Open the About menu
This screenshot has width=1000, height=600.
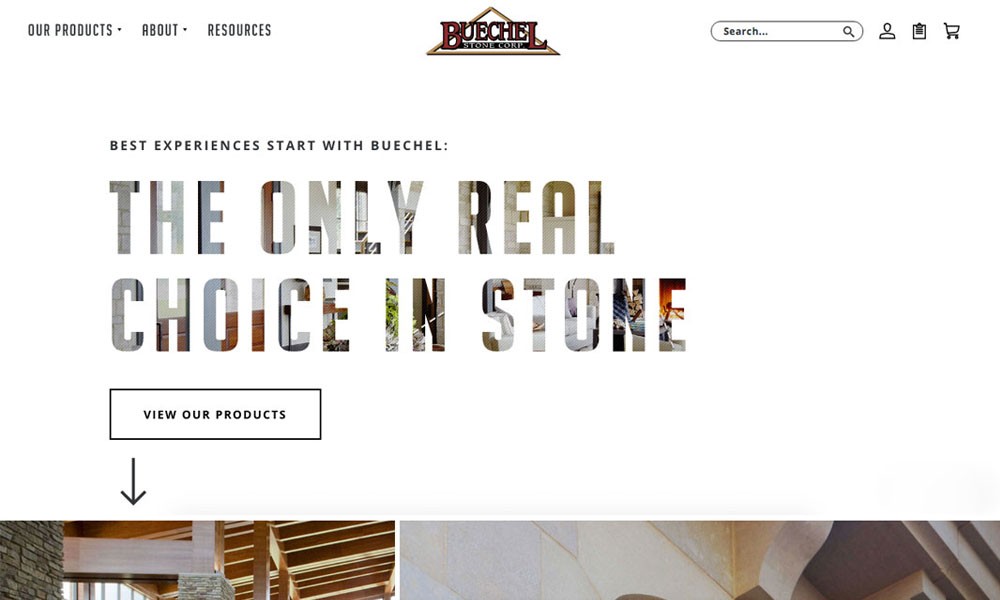click(160, 30)
